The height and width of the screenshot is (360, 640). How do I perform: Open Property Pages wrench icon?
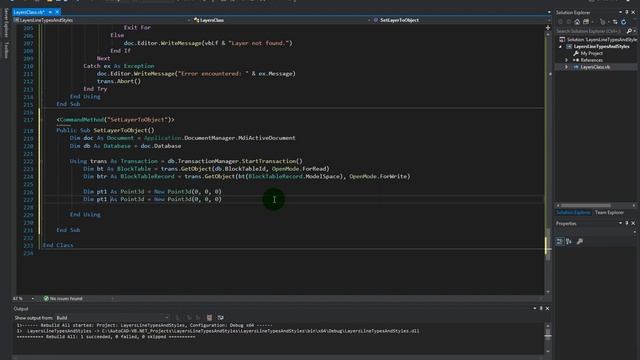tap(580, 242)
